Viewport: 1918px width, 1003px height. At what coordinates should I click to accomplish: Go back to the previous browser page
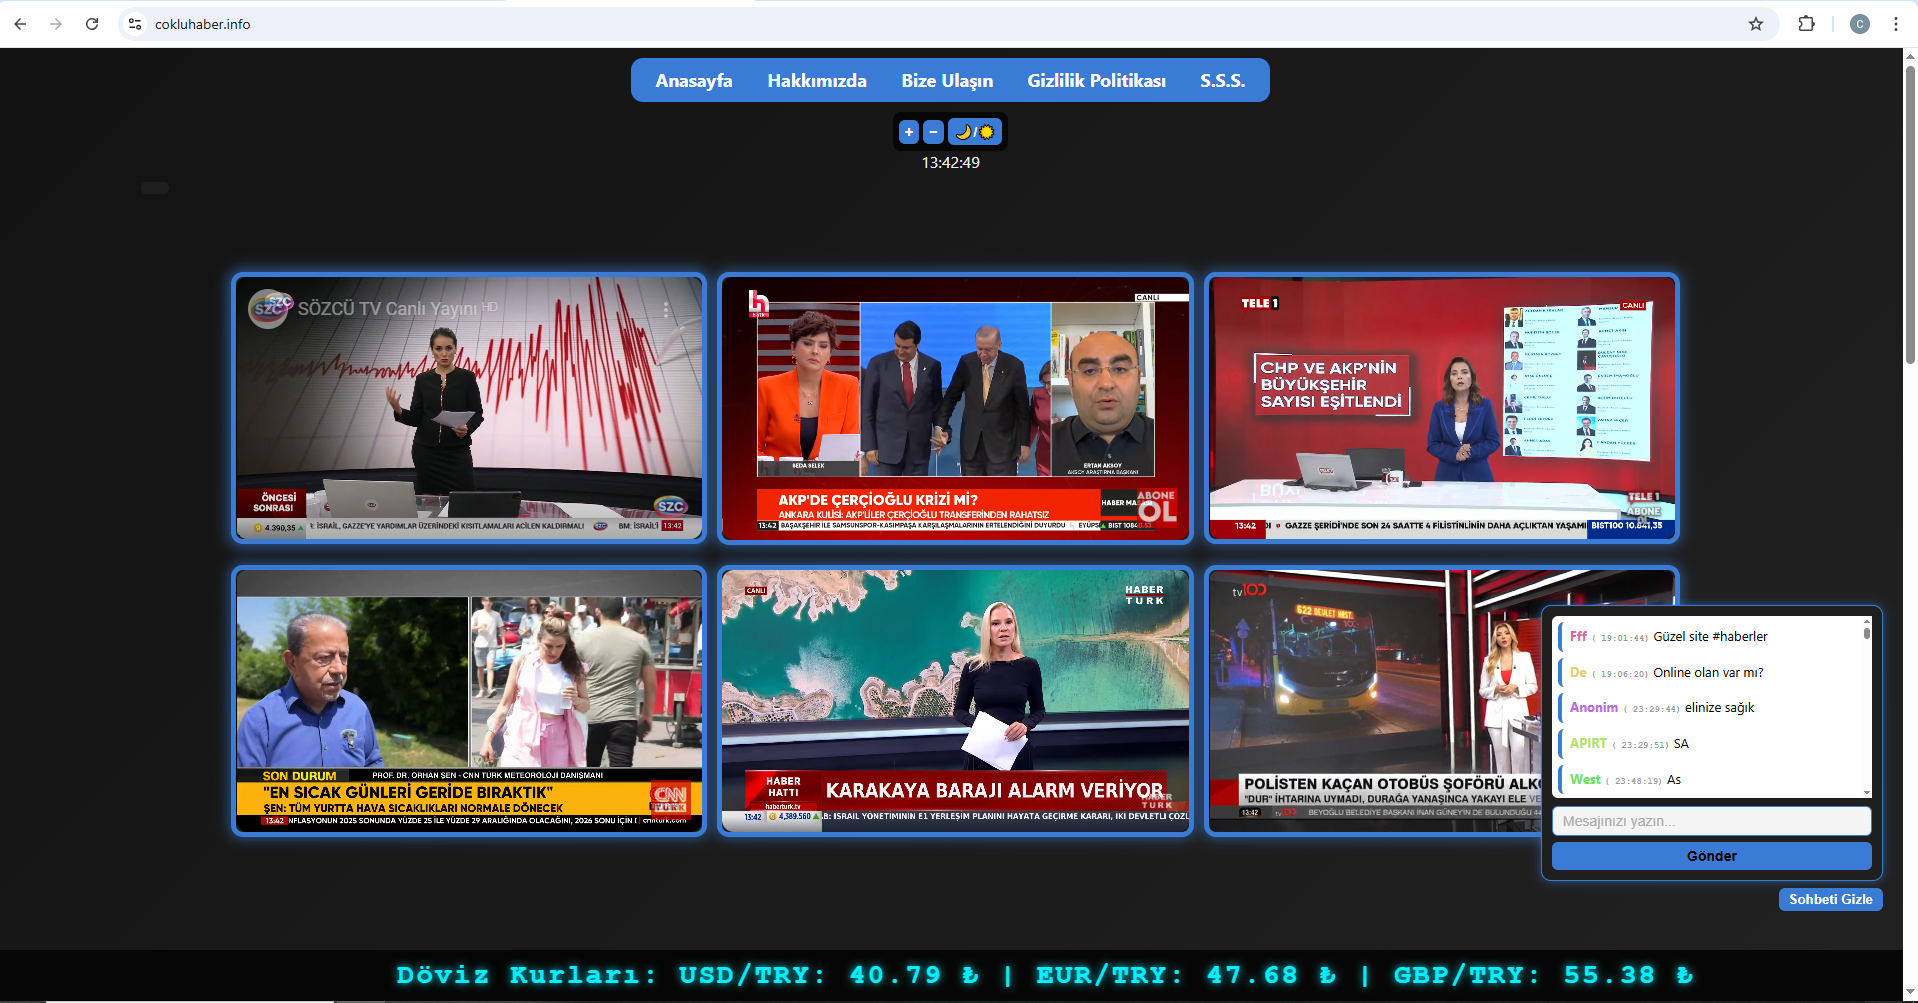pos(20,24)
